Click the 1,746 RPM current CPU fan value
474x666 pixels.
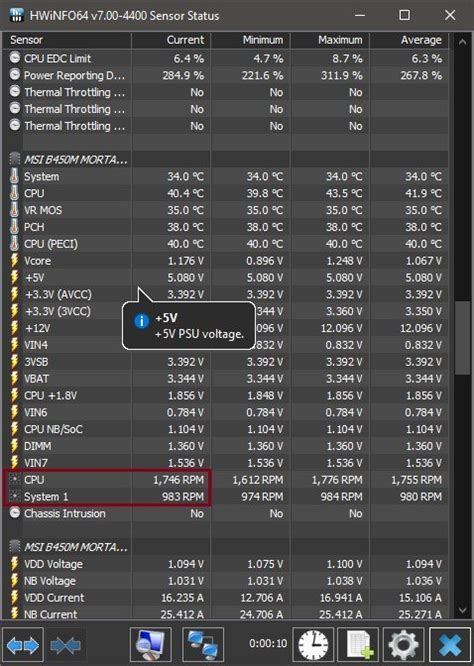pos(178,480)
